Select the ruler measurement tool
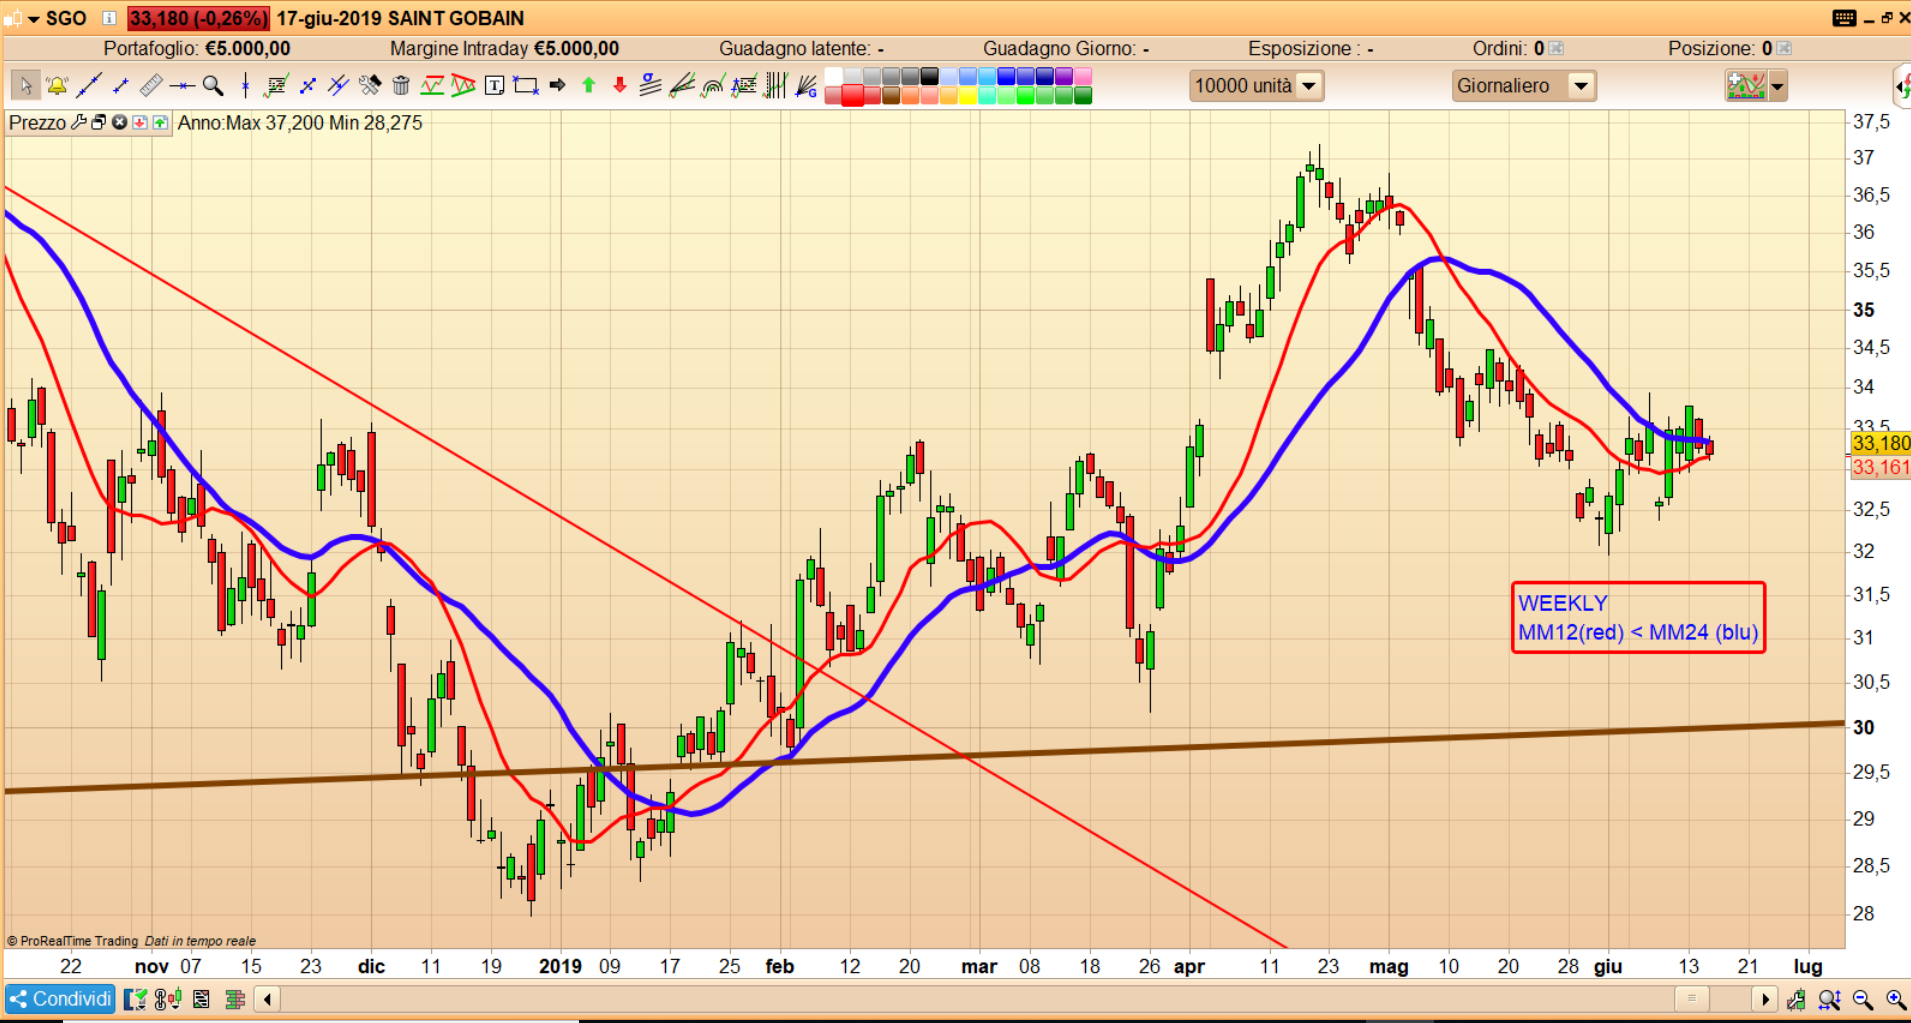 point(151,86)
